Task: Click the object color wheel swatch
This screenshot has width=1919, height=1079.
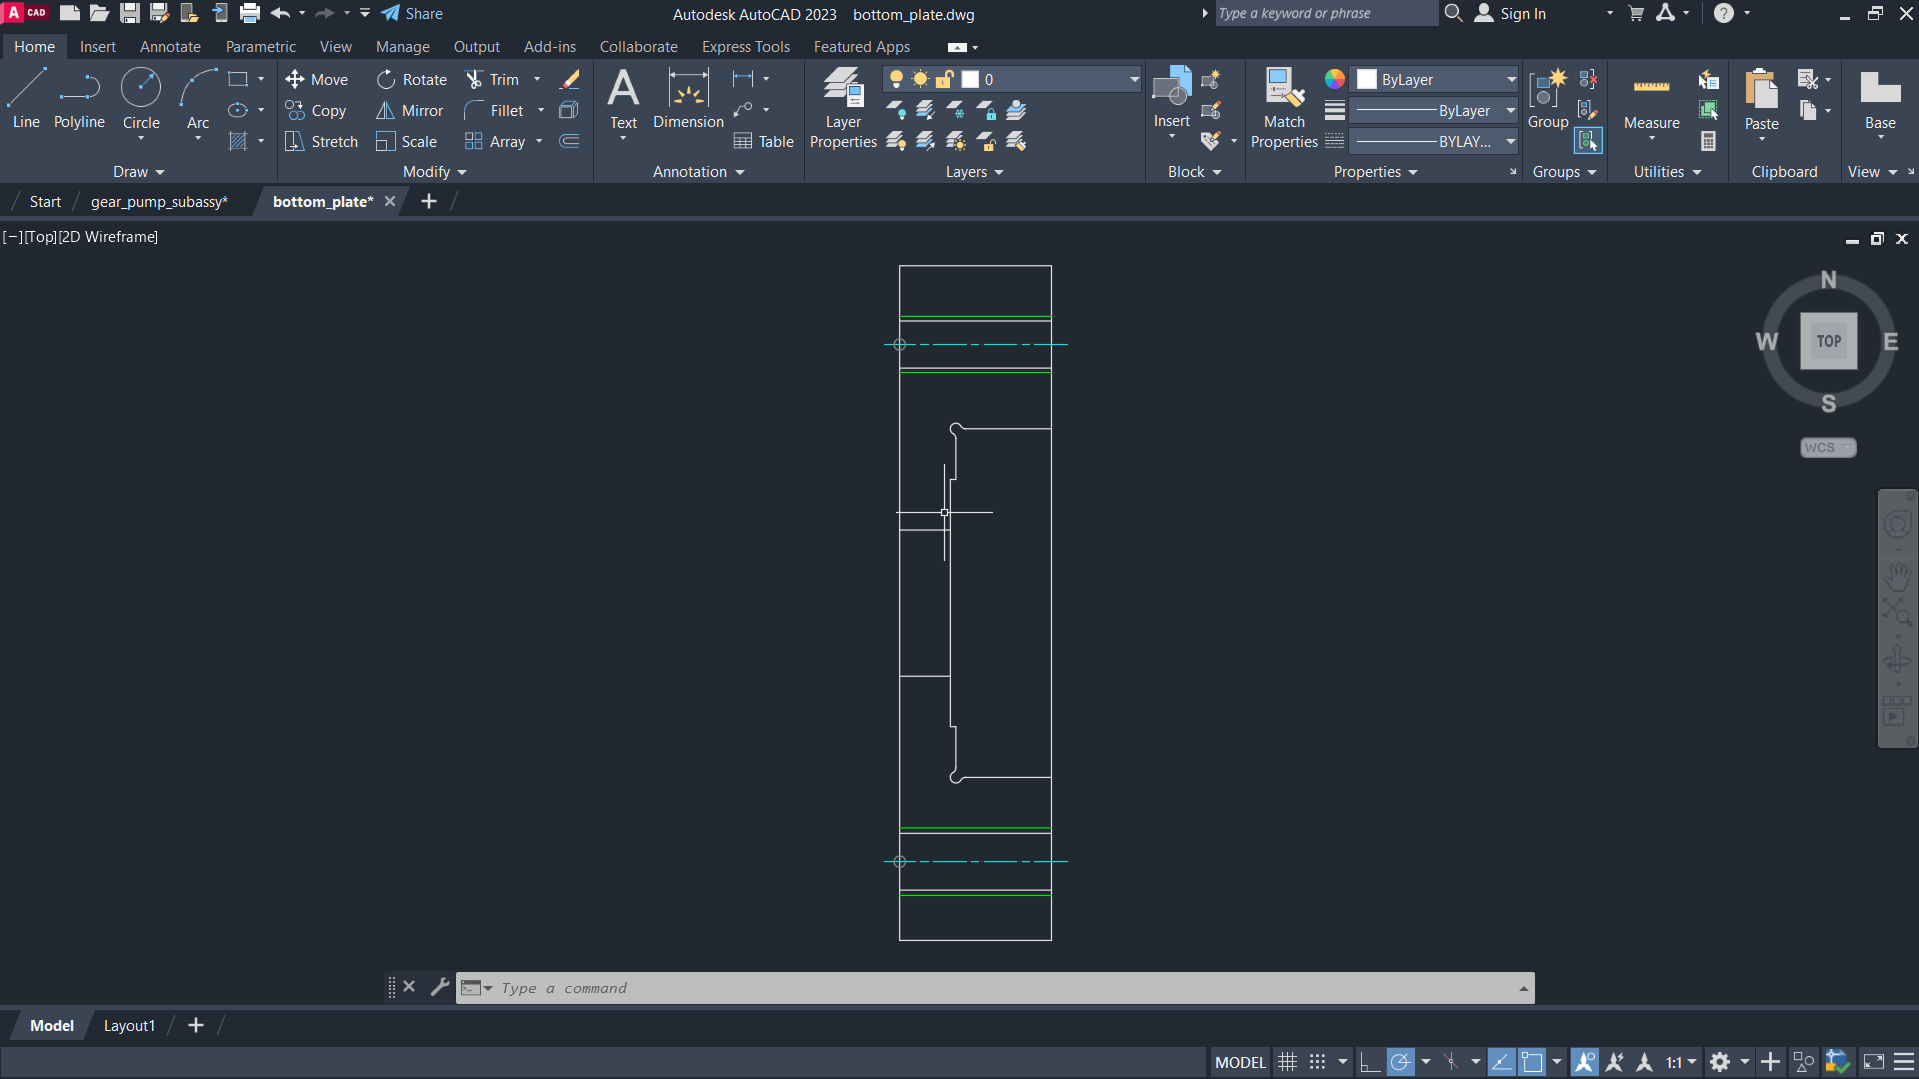Action: pyautogui.click(x=1334, y=79)
